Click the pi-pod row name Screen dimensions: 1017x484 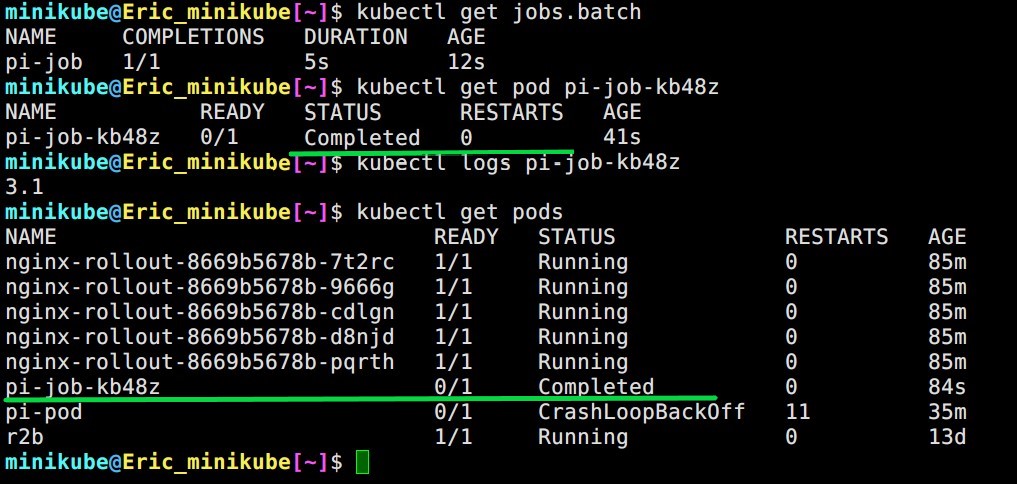[x=44, y=413]
